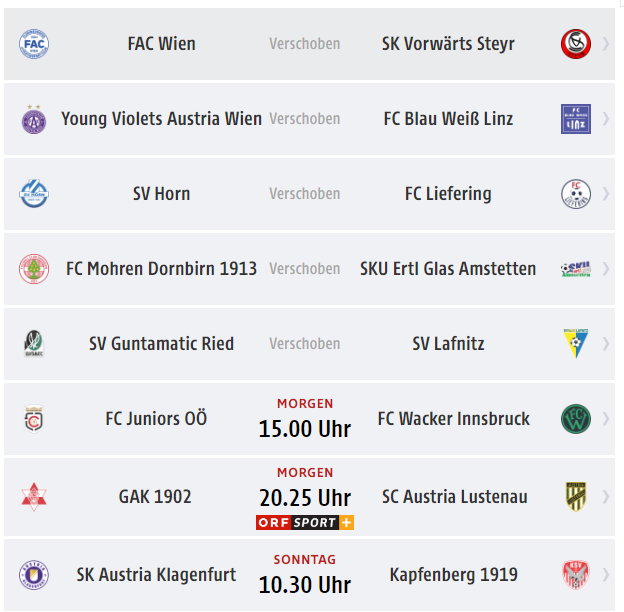This screenshot has width=624, height=612.
Task: Expand chevron beside SKU Ertl Glas Amstetten
Action: [x=606, y=269]
